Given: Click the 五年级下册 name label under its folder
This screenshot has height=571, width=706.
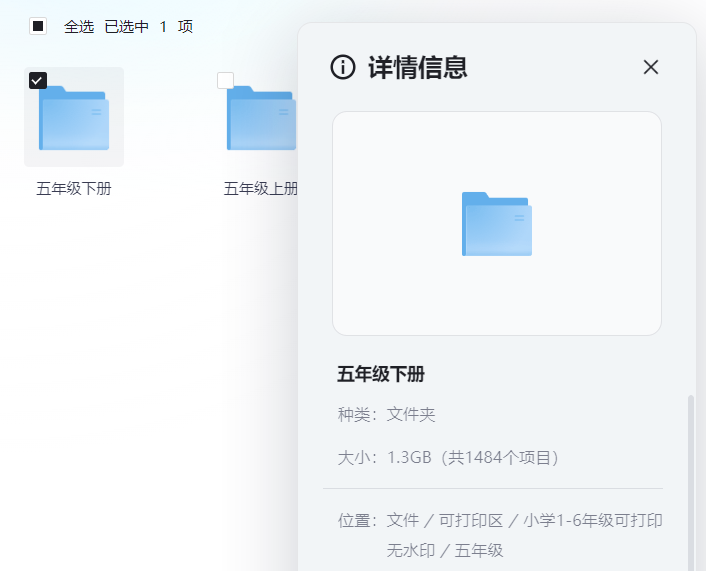Looking at the screenshot, I should 74,189.
